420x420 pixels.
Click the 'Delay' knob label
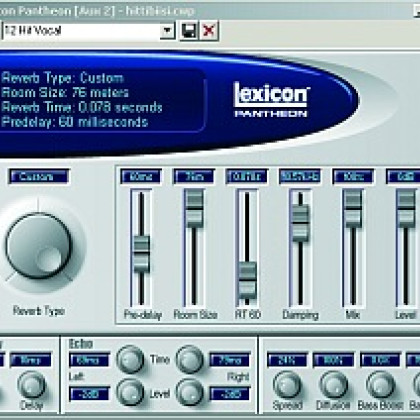(x=32, y=405)
